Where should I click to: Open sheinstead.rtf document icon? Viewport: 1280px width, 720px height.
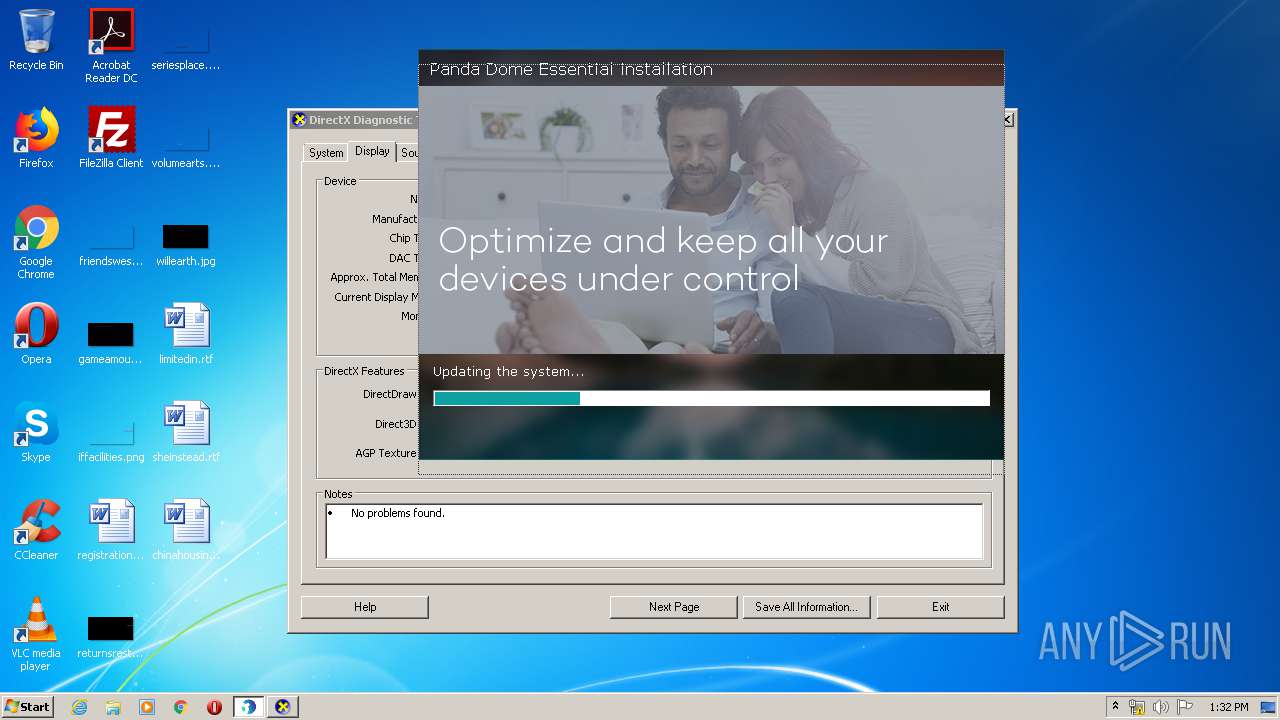(x=186, y=432)
